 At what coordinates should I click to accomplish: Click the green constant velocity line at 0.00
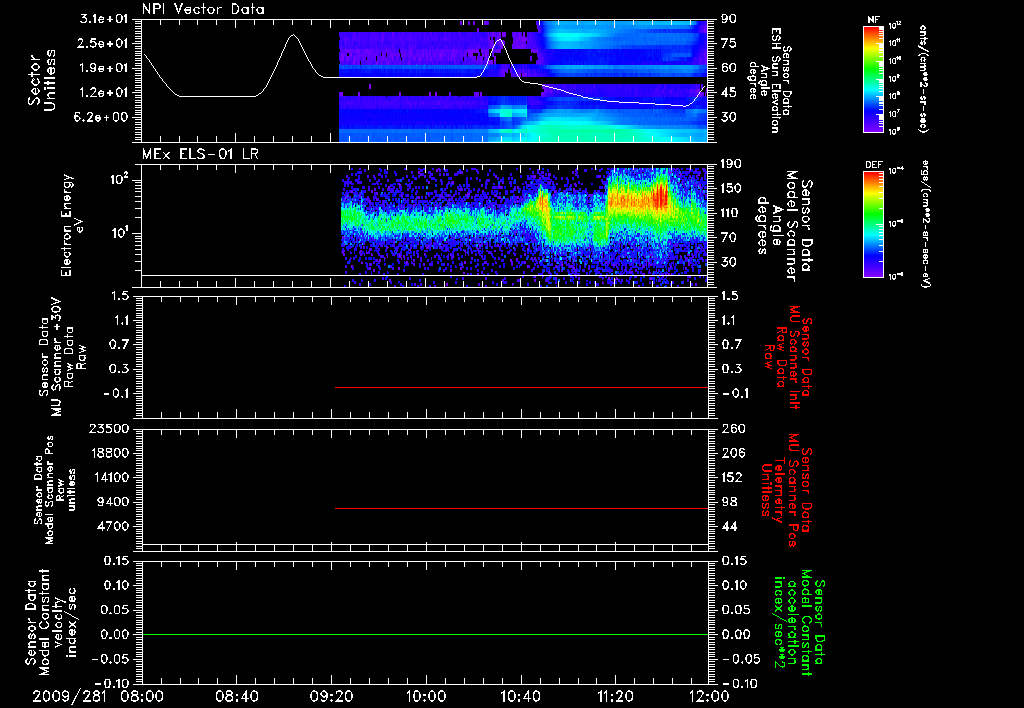point(425,634)
